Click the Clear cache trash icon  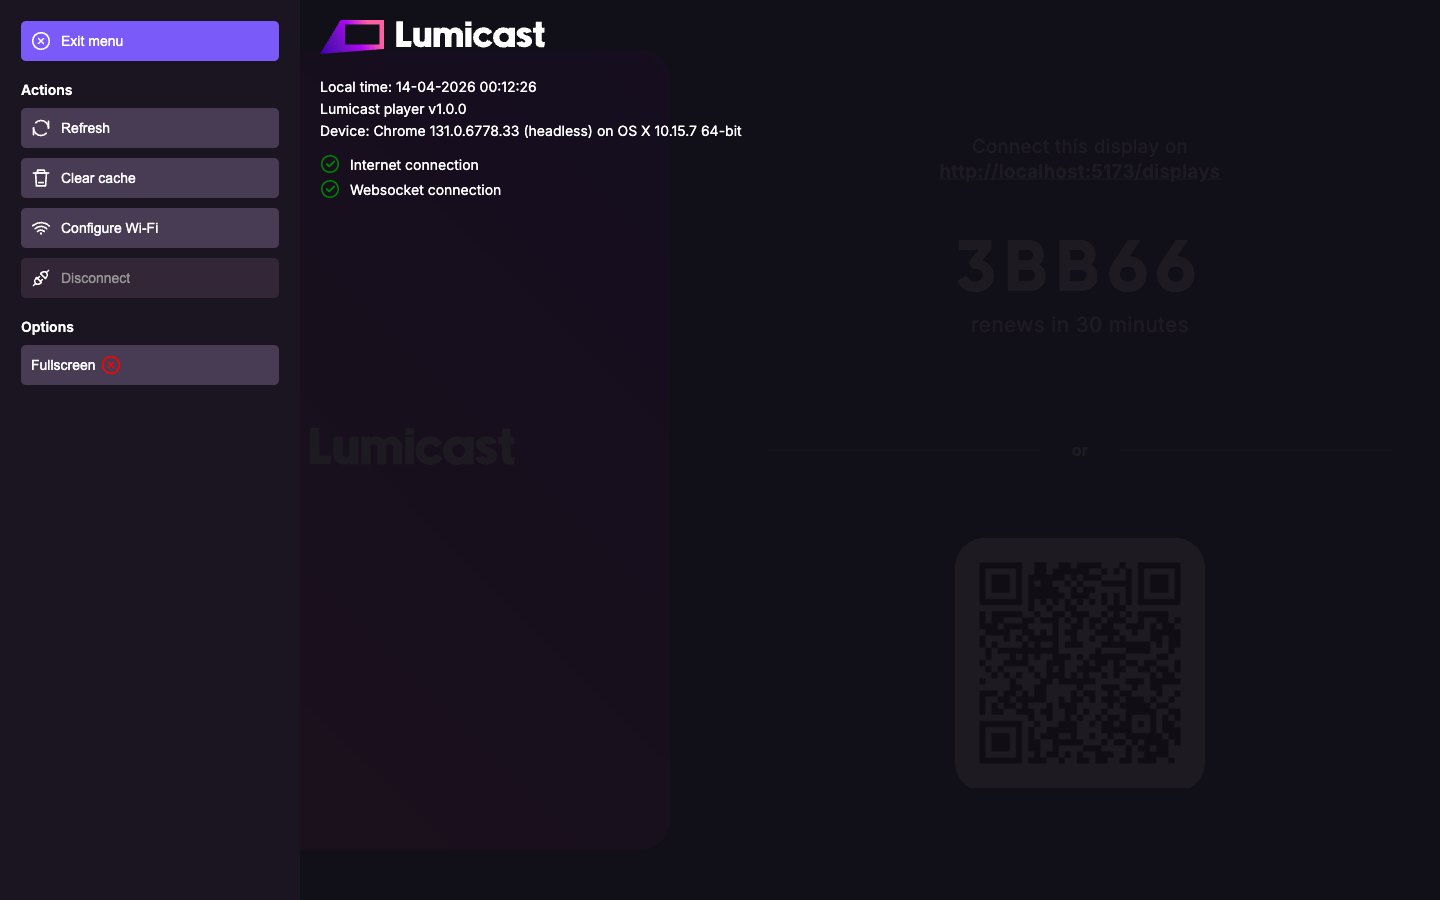[x=41, y=178]
